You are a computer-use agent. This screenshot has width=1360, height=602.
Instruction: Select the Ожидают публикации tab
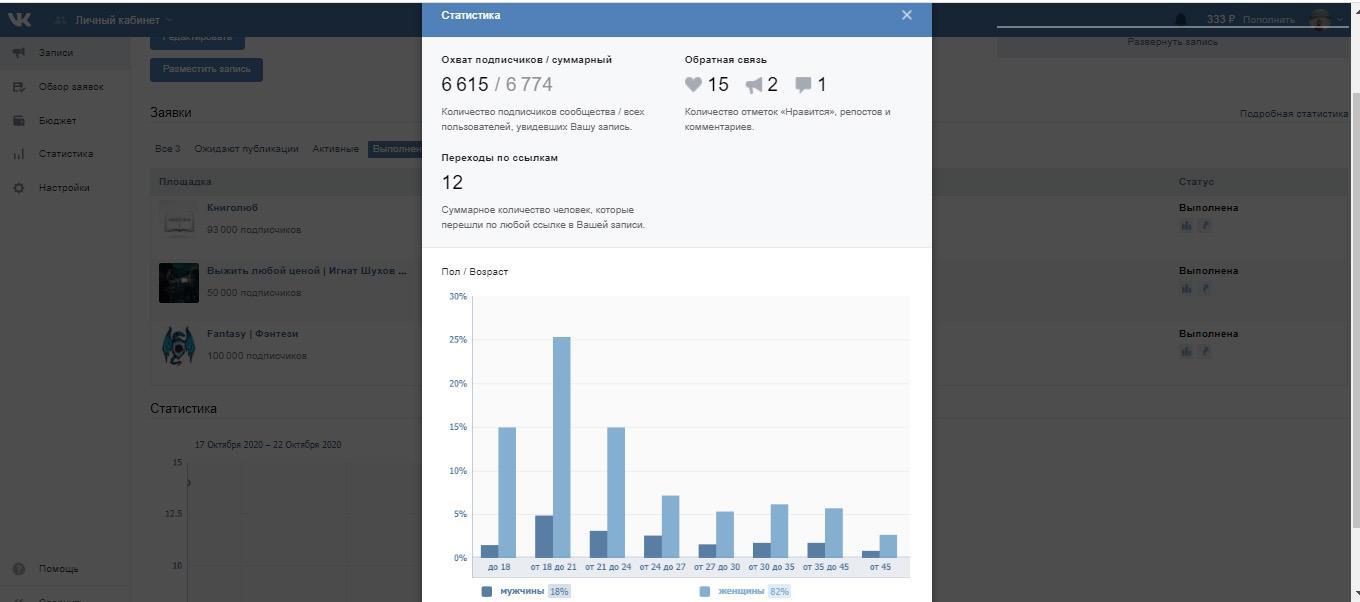246,149
